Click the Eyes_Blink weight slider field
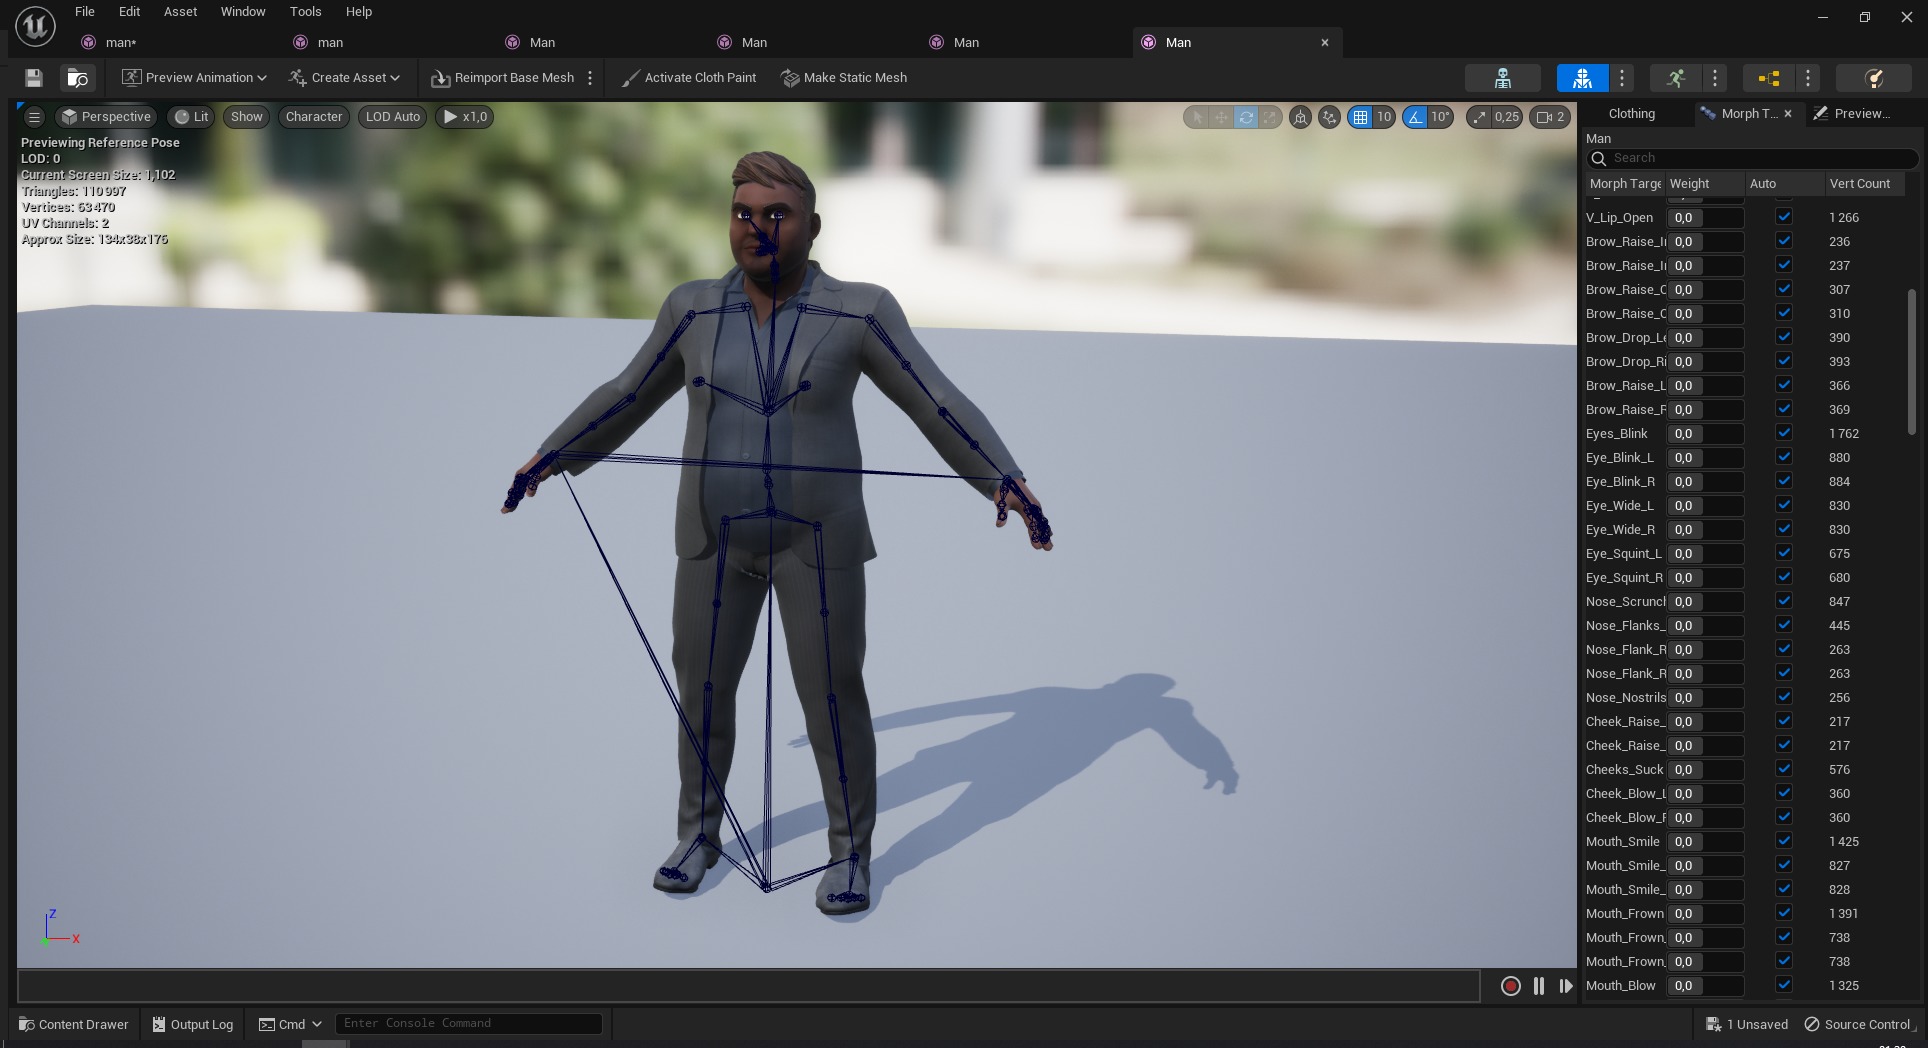Viewport: 1928px width, 1048px height. [1706, 434]
